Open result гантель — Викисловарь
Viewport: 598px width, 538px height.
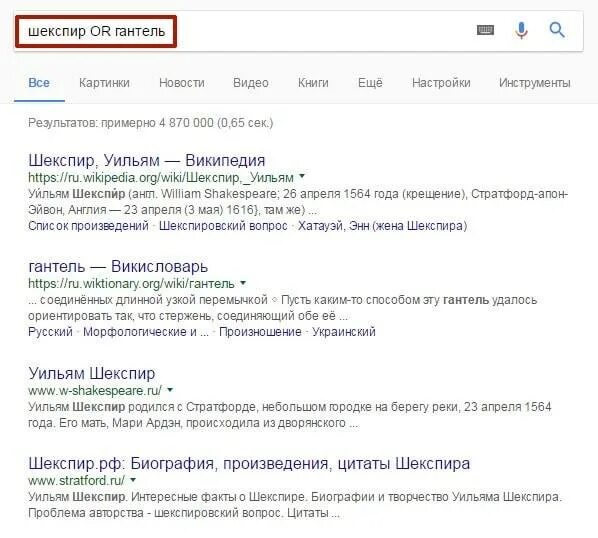pos(118,267)
